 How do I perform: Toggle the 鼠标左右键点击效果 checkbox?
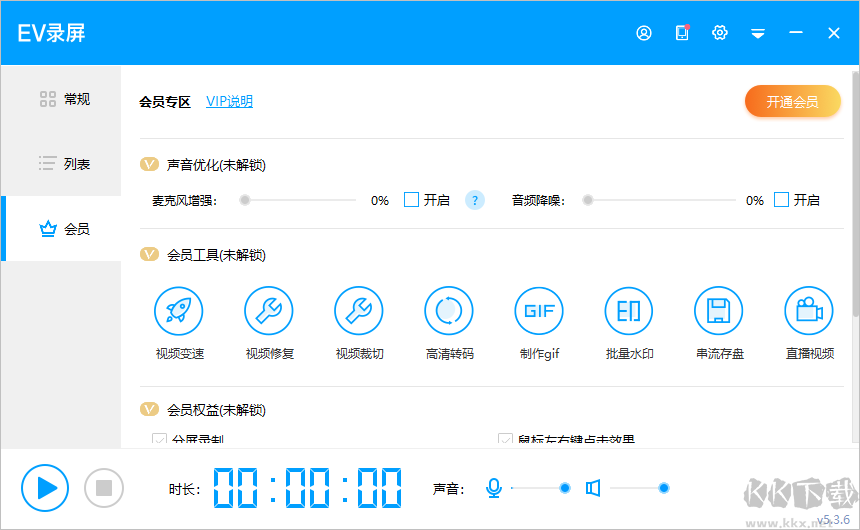tap(505, 440)
